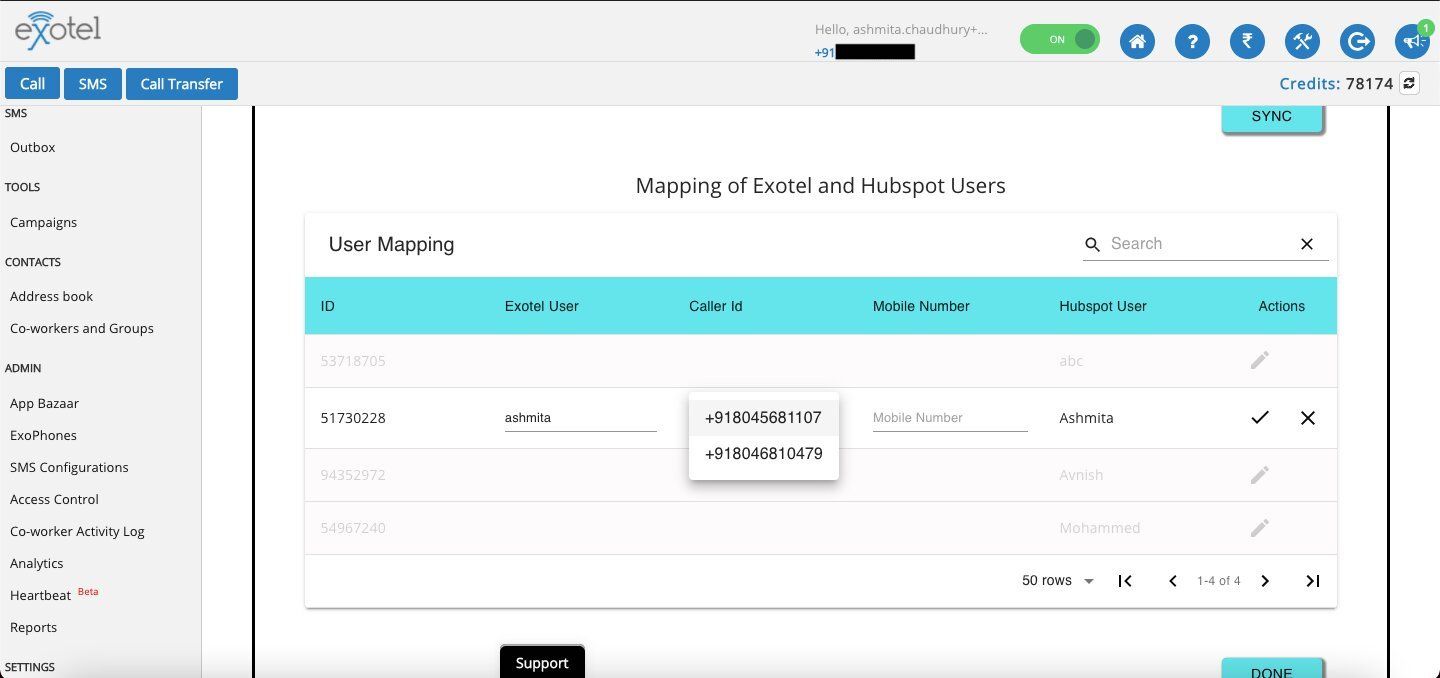
Task: Click Hubspot user Ashmita cell
Action: point(1086,418)
